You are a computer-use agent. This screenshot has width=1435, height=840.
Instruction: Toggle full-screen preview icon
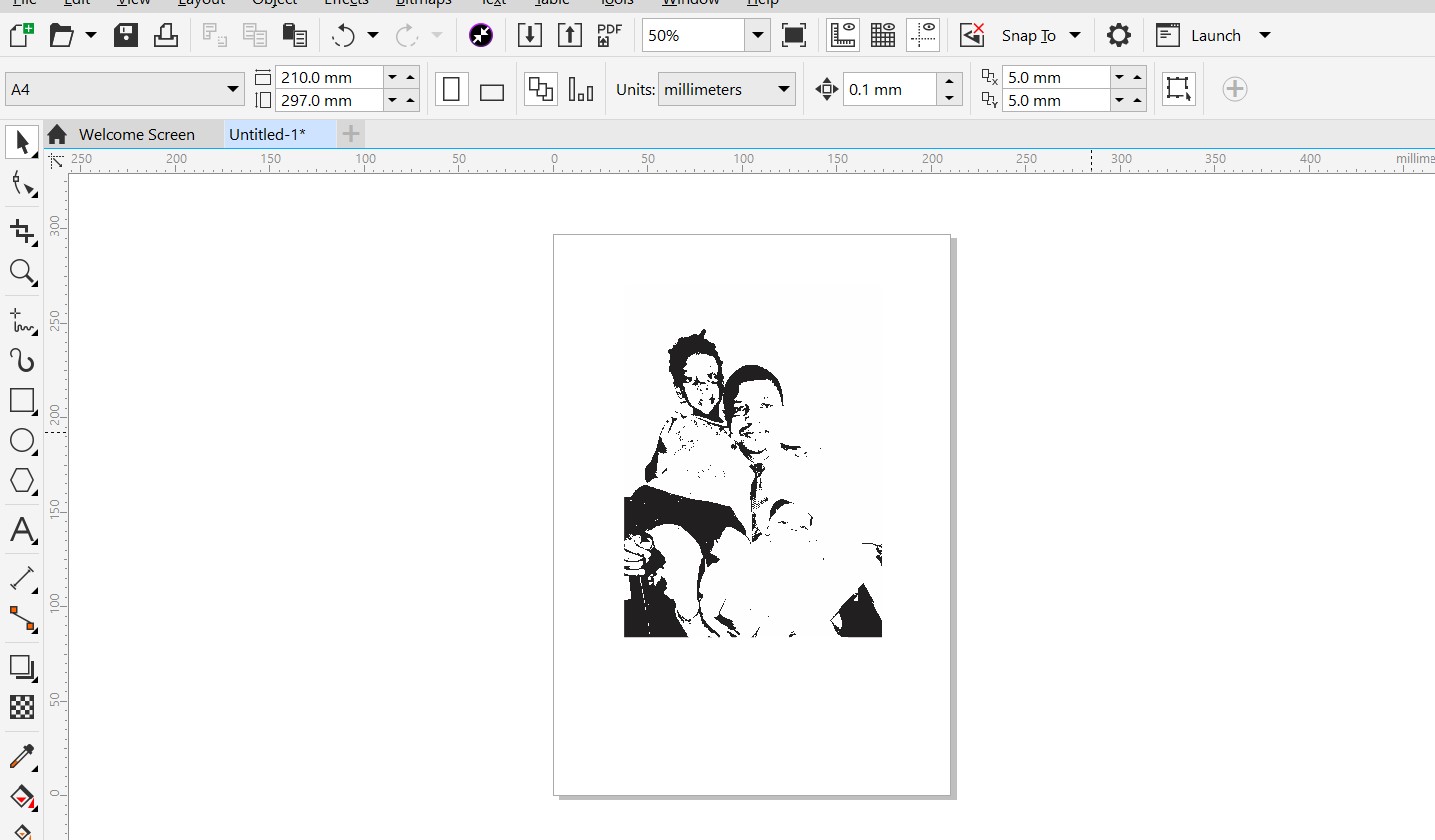point(794,36)
